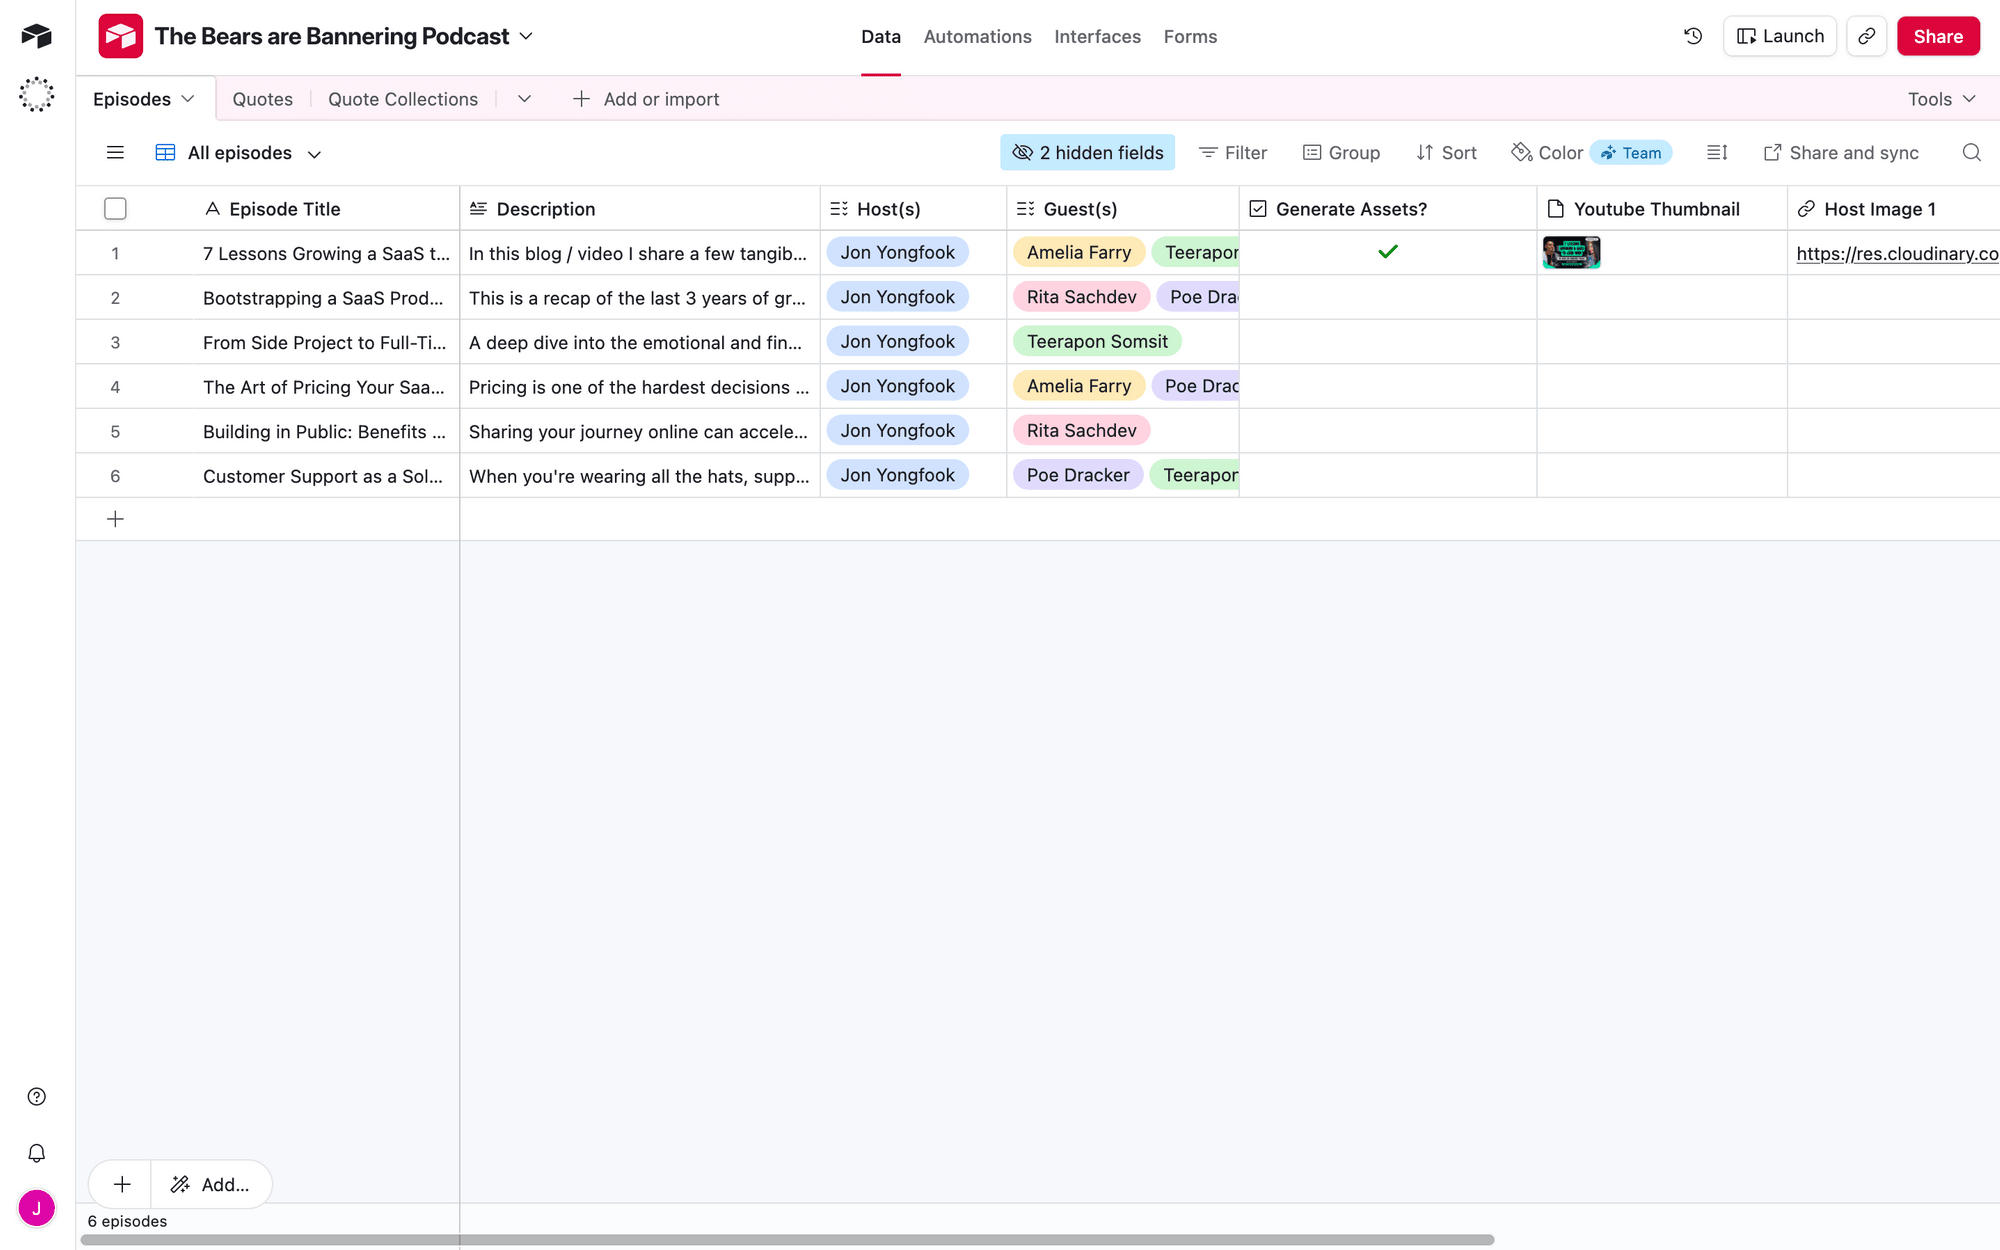
Task: Click the Airtable home logo icon
Action: tap(36, 36)
